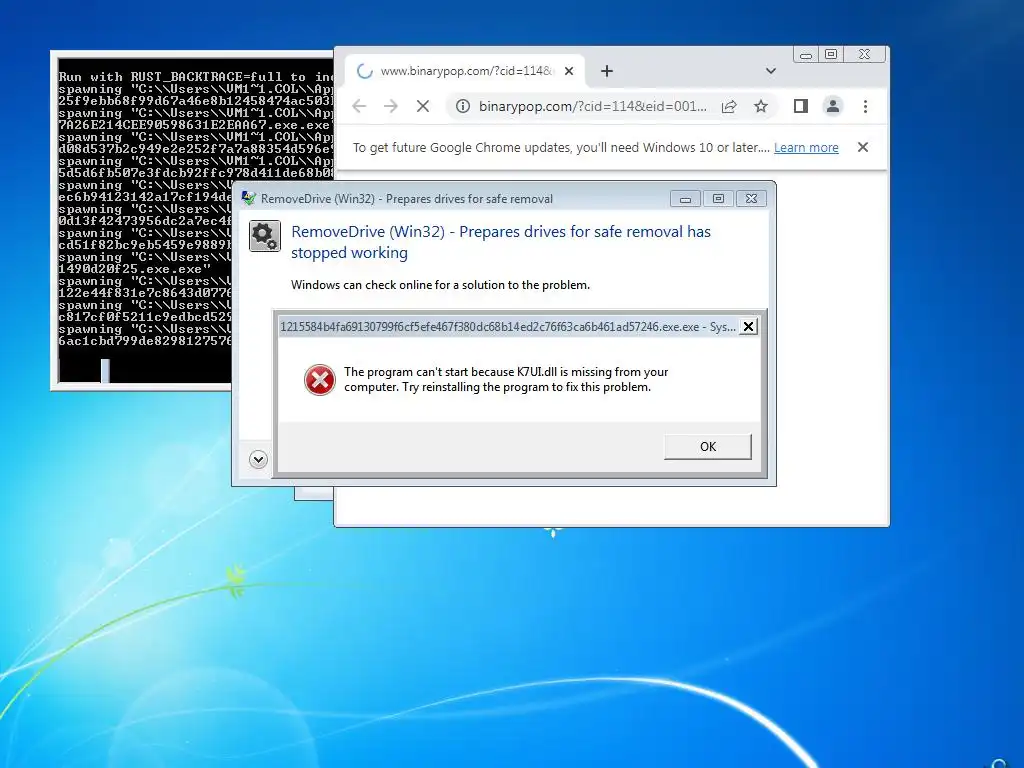Click the loading spinner on Chrome tab
Screen dimensions: 1024x768
coord(365,71)
